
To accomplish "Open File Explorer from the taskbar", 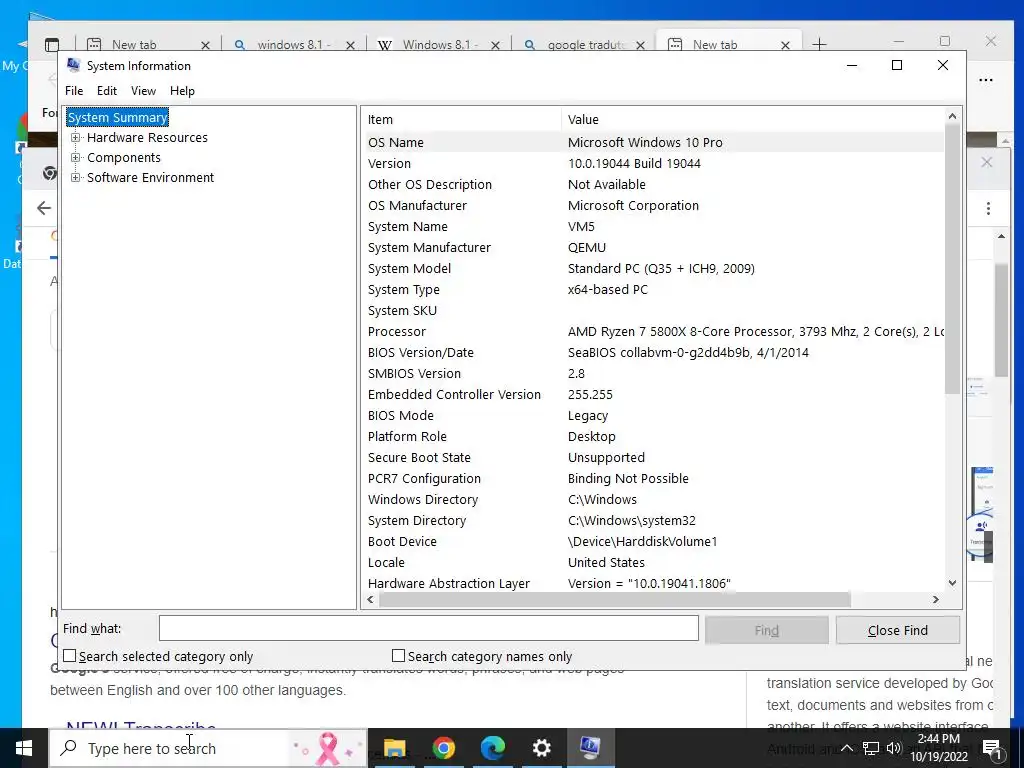I will (x=394, y=748).
